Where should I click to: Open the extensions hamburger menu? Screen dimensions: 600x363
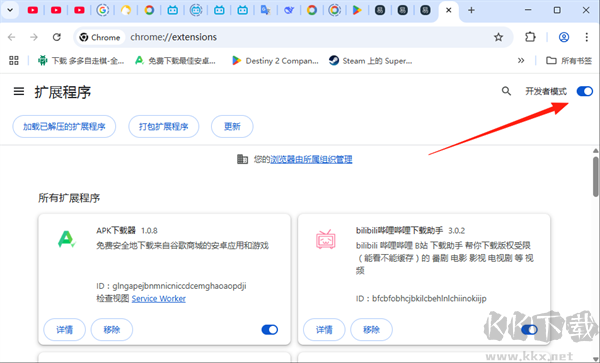coord(19,91)
